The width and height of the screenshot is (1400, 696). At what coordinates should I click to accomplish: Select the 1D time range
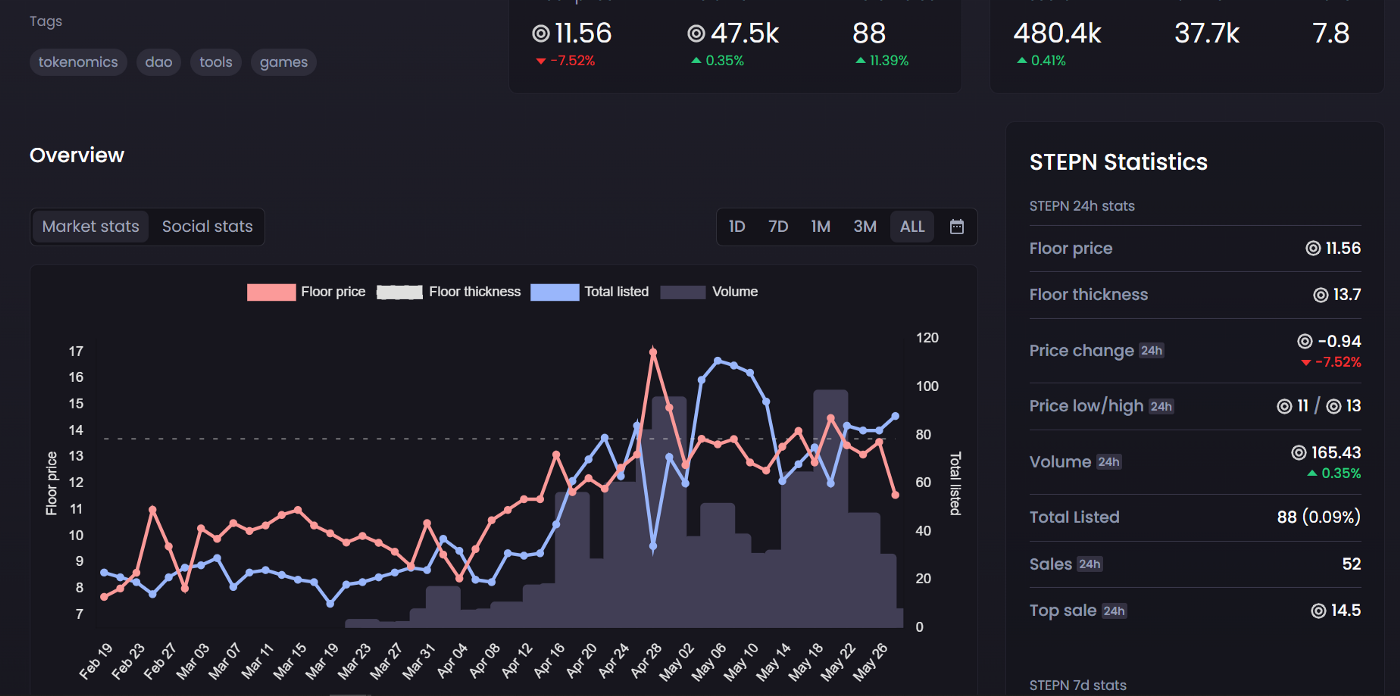[x=737, y=226]
